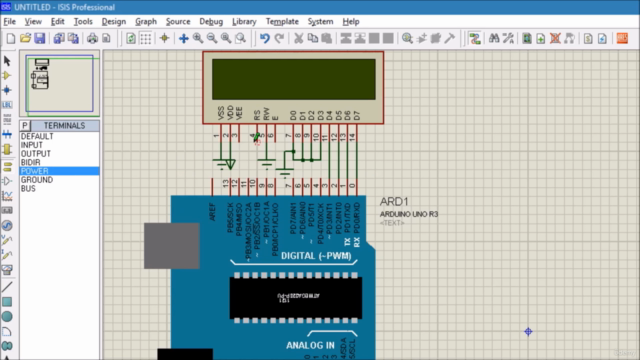Image resolution: width=640 pixels, height=360 pixels.
Task: Copy the selection to the clipboard
Action: click(x=313, y=38)
